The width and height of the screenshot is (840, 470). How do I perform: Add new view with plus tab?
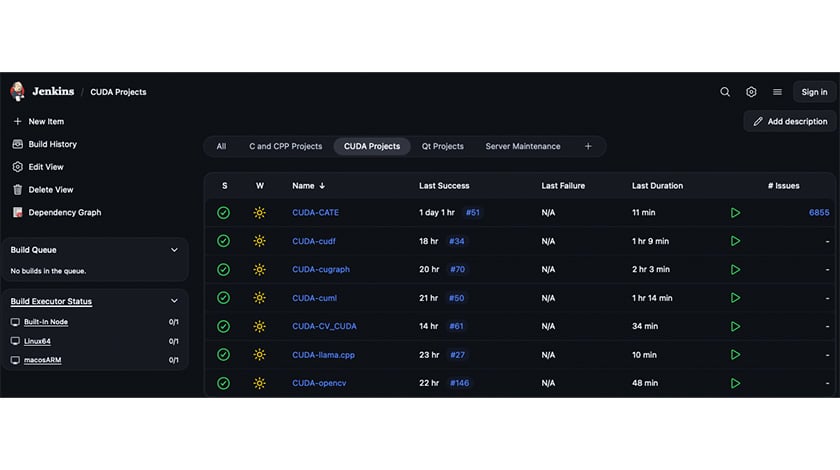(x=588, y=146)
